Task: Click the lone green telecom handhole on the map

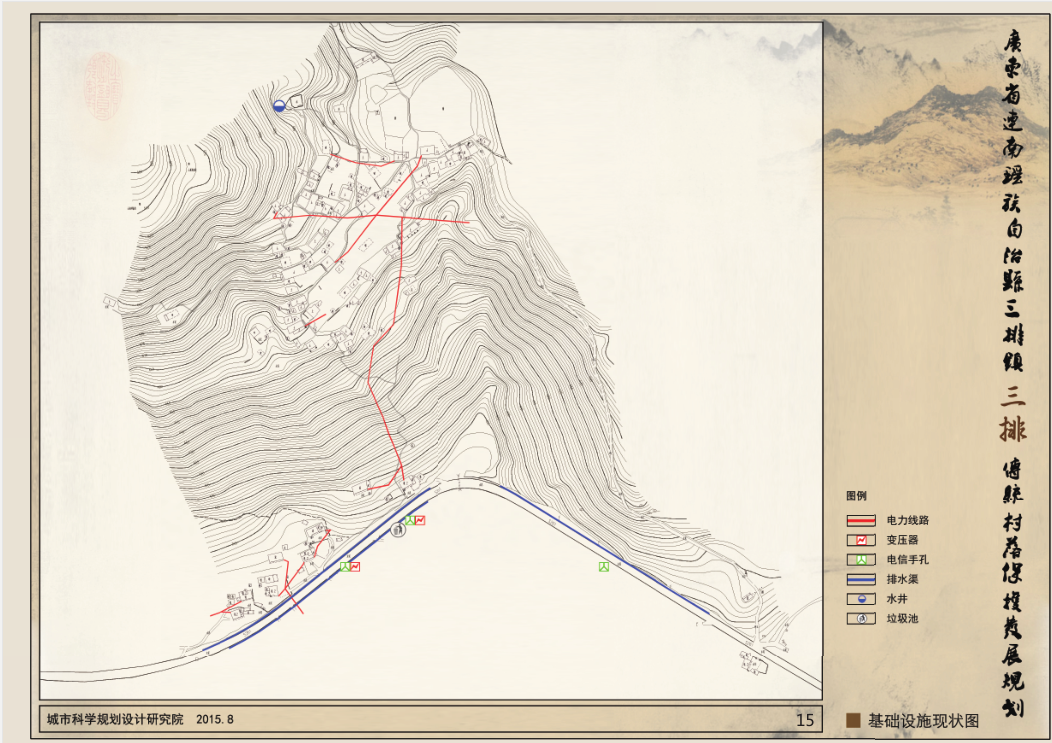Action: 603,567
